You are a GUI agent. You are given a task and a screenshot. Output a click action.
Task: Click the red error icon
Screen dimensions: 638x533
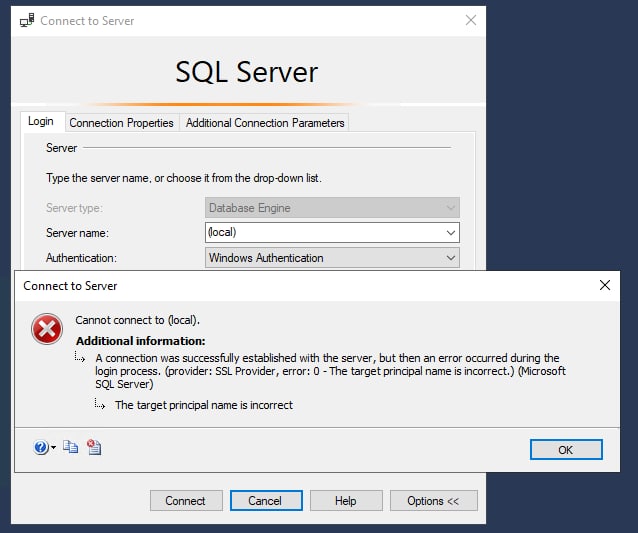coord(47,329)
